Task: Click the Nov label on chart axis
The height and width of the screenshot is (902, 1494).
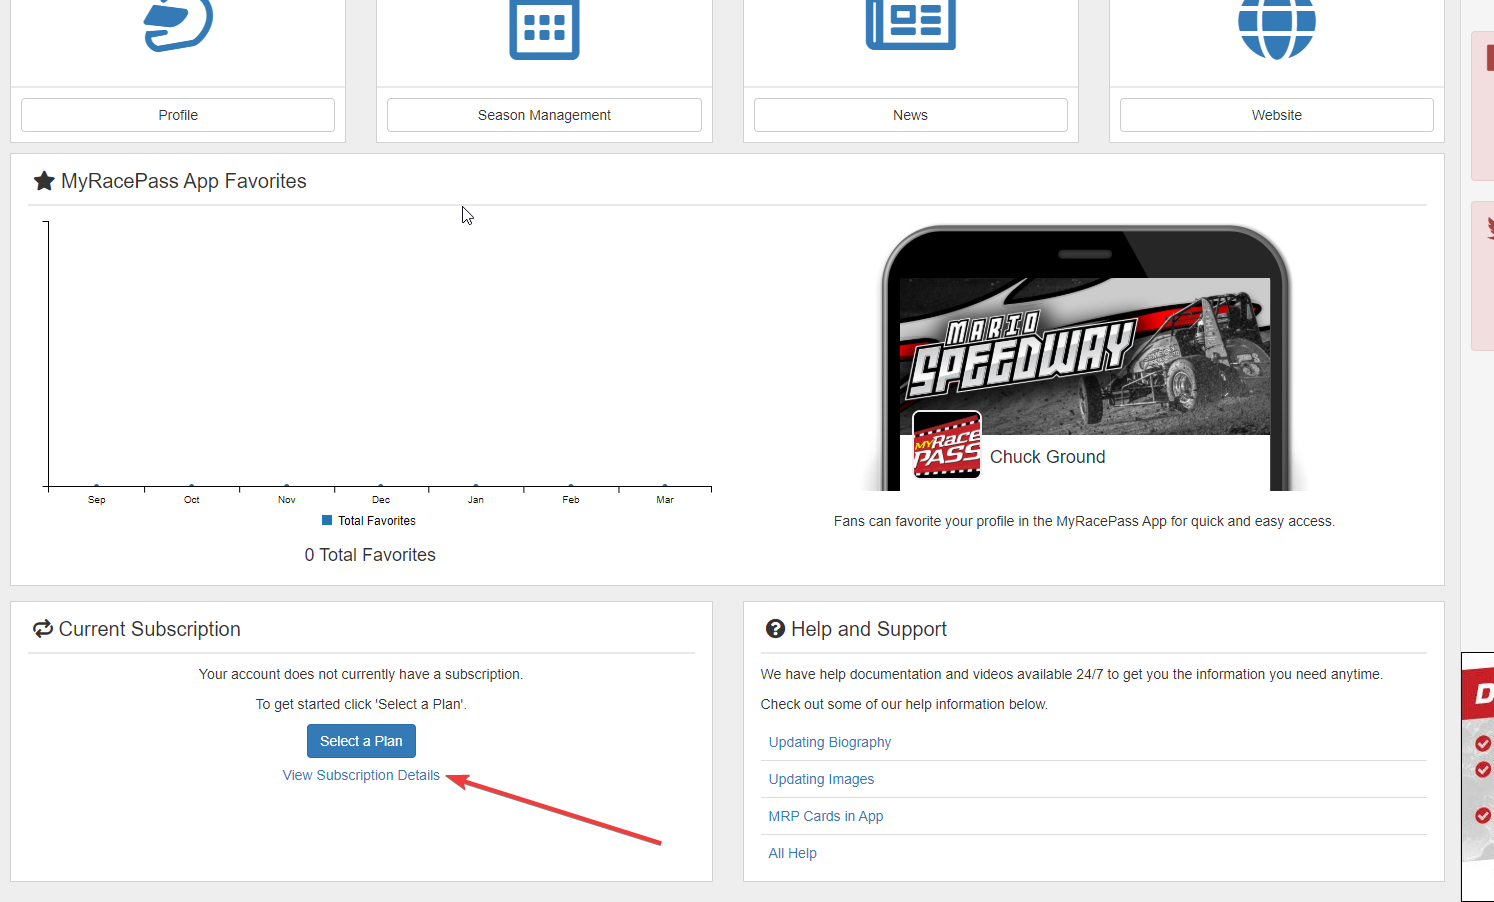Action: click(x=287, y=500)
